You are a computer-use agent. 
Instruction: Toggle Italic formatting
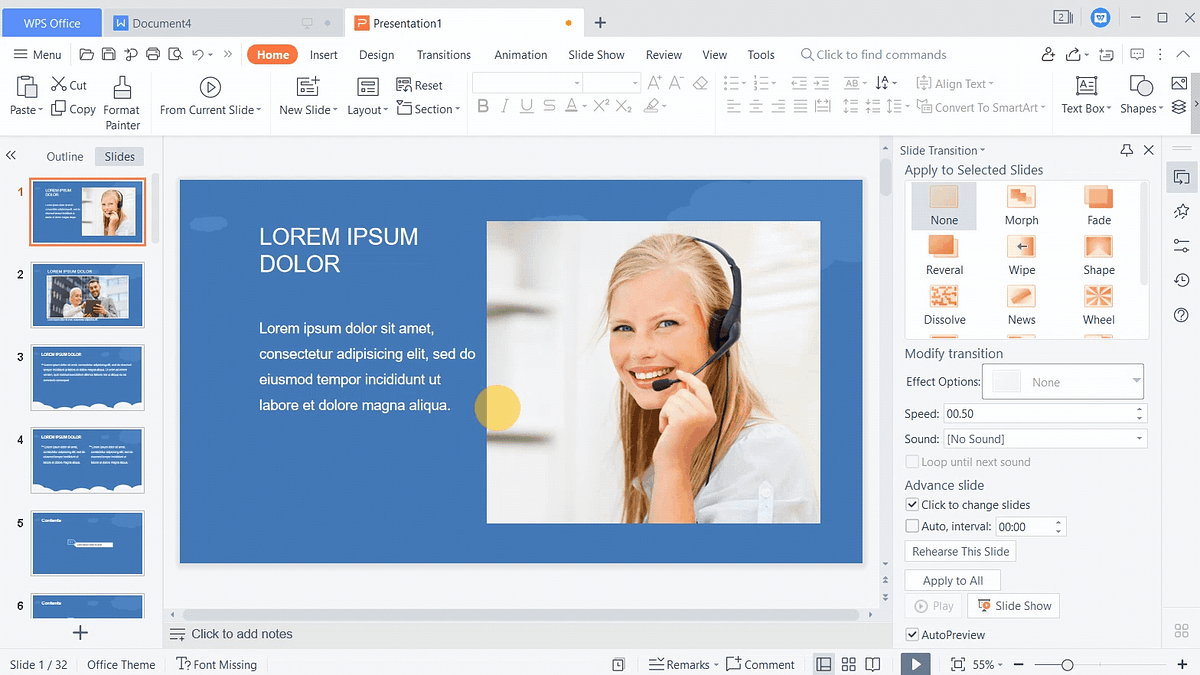(505, 106)
